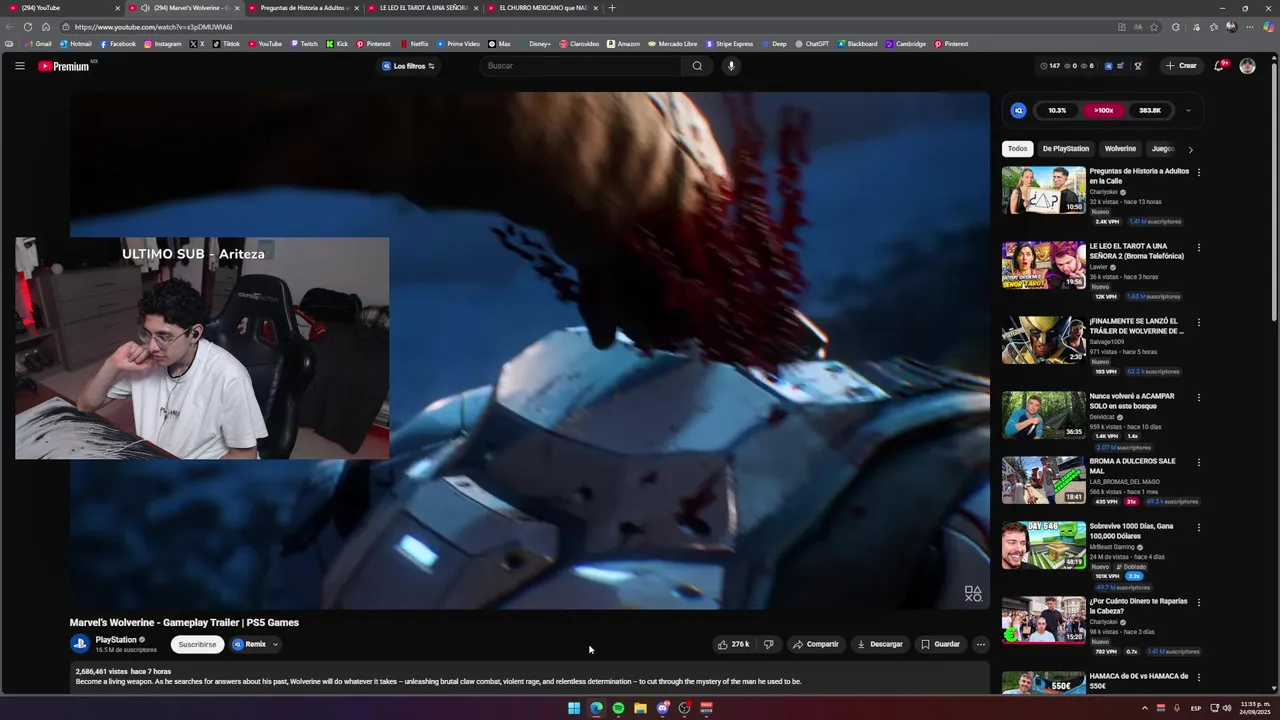Click inside the Buscar search field
This screenshot has height=720, width=1280.
pos(582,66)
